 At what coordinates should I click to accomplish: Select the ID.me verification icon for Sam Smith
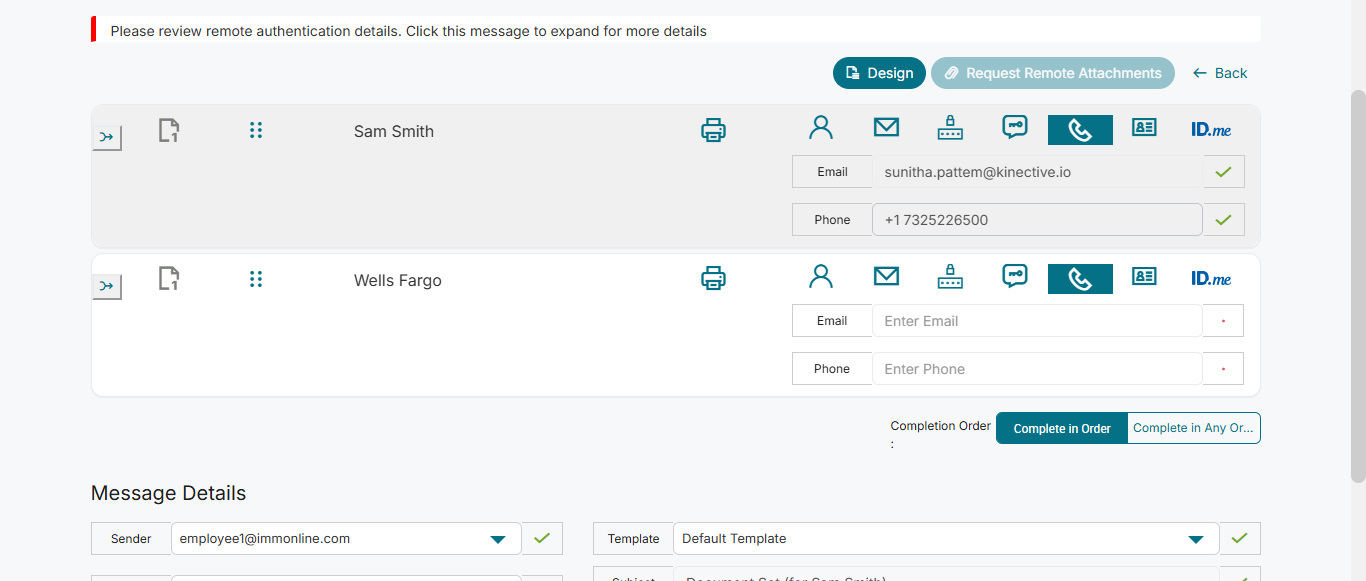point(1211,130)
